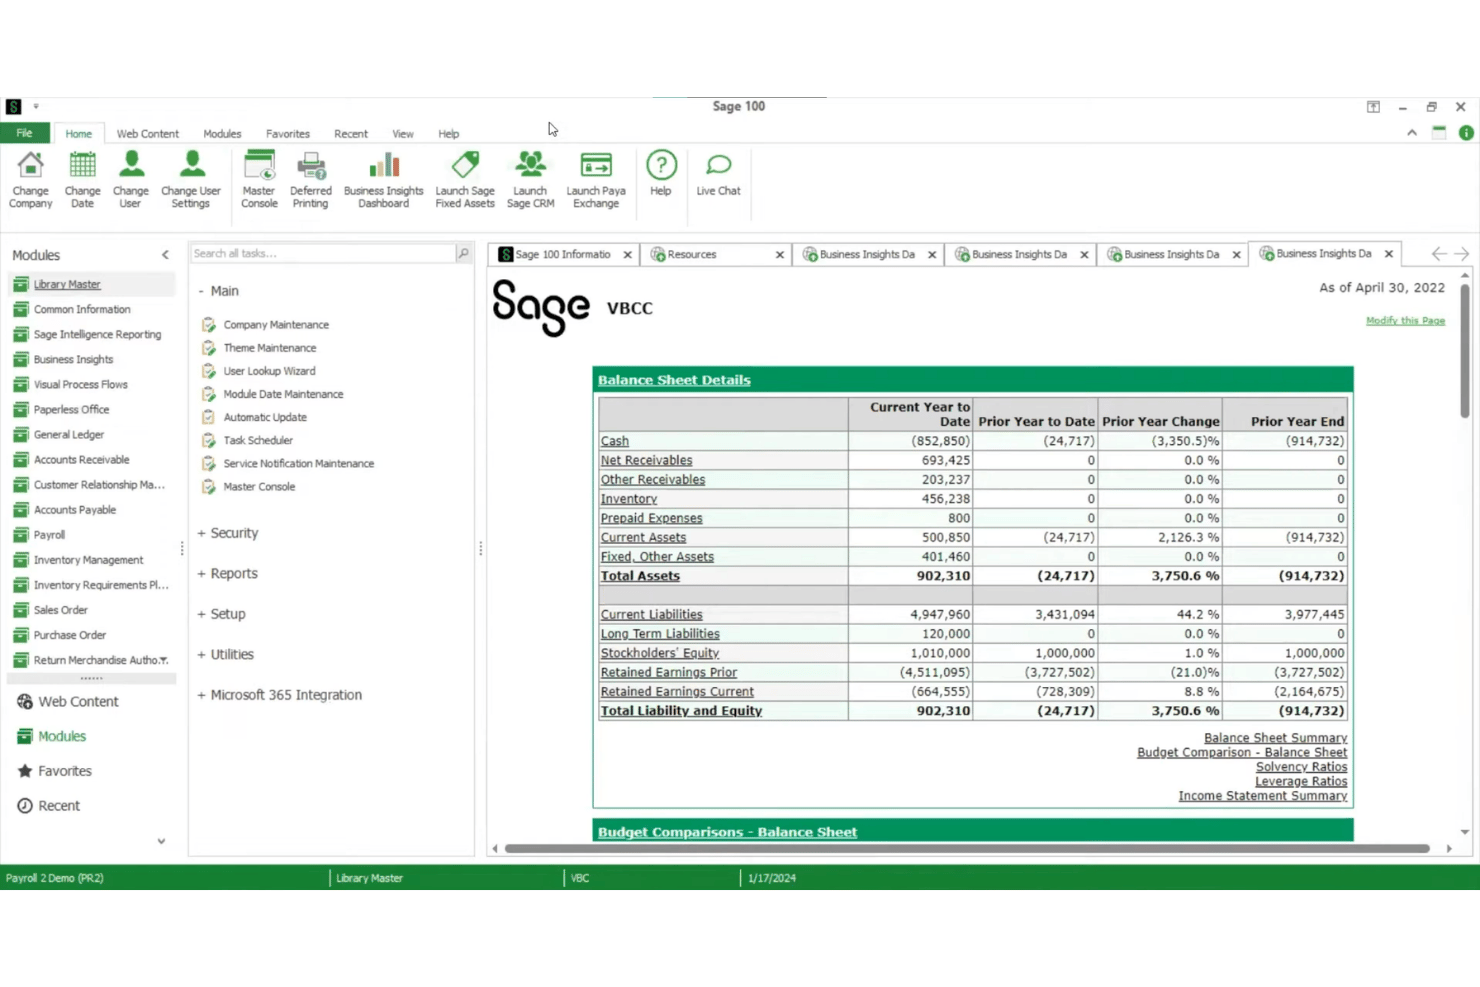This screenshot has width=1480, height=987.
Task: Start a Live Chat
Action: click(x=719, y=173)
